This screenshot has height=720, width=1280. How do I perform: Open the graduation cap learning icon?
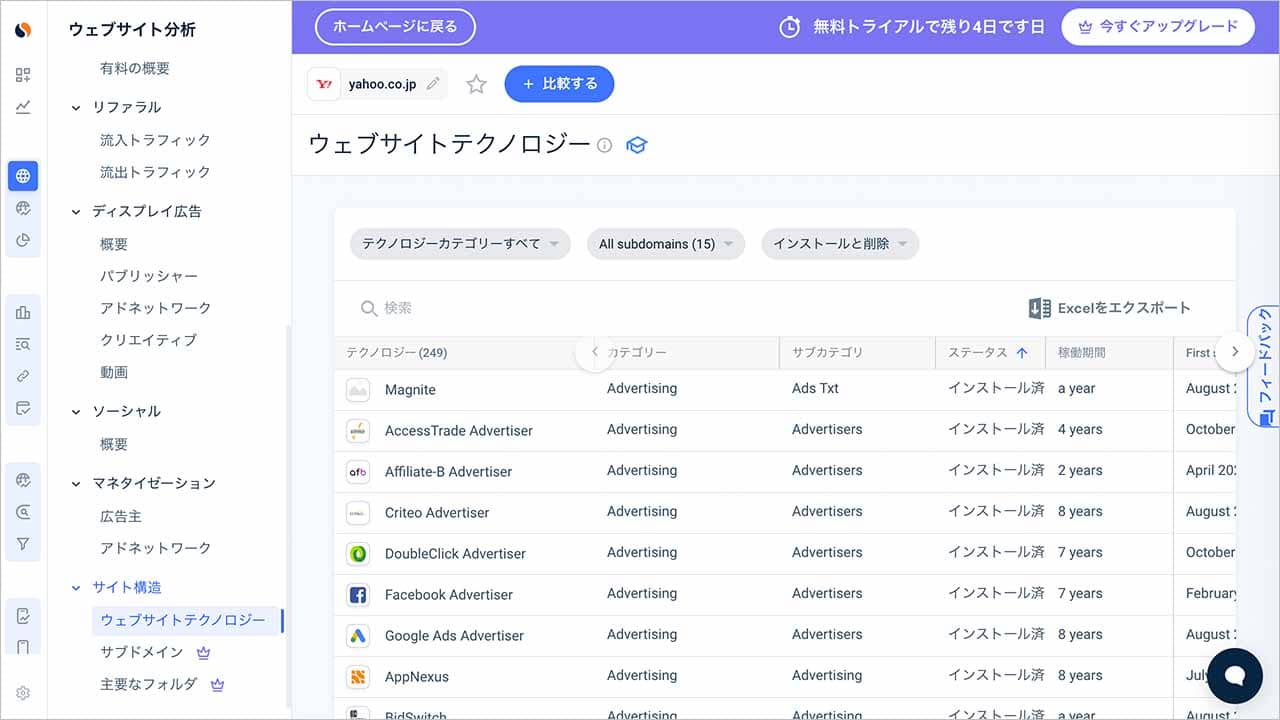pos(636,145)
